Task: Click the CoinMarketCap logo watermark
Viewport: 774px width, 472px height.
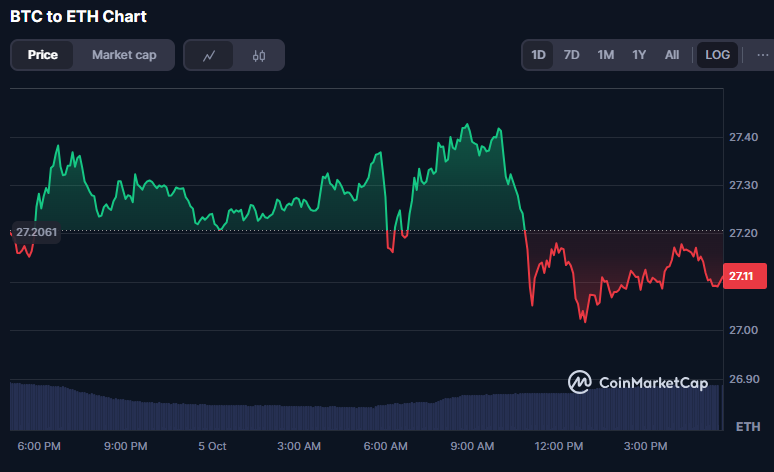Action: point(638,381)
